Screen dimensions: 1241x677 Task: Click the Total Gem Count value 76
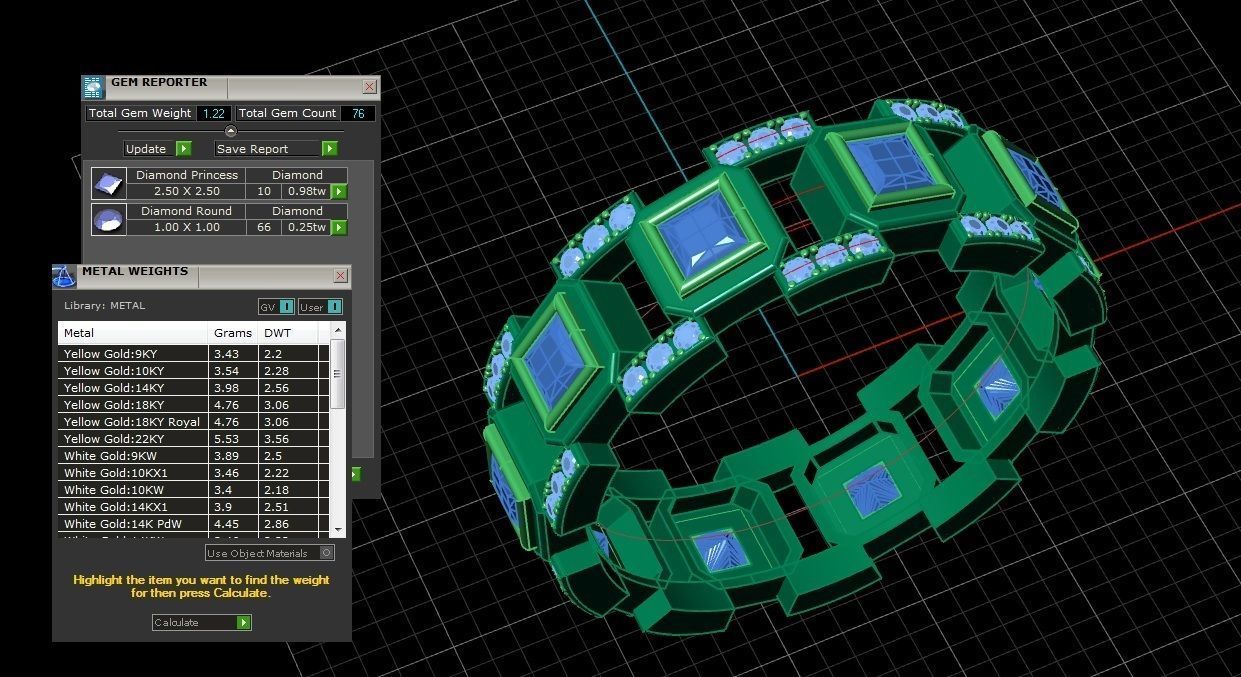tap(358, 114)
